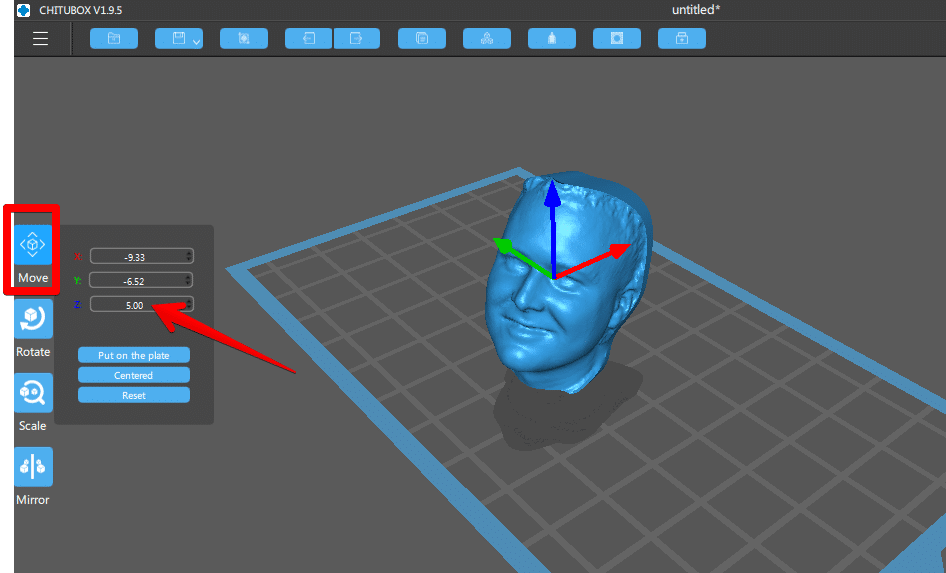The width and height of the screenshot is (946, 573).
Task: Expand the Save button dropdown arrow
Action: [197, 41]
